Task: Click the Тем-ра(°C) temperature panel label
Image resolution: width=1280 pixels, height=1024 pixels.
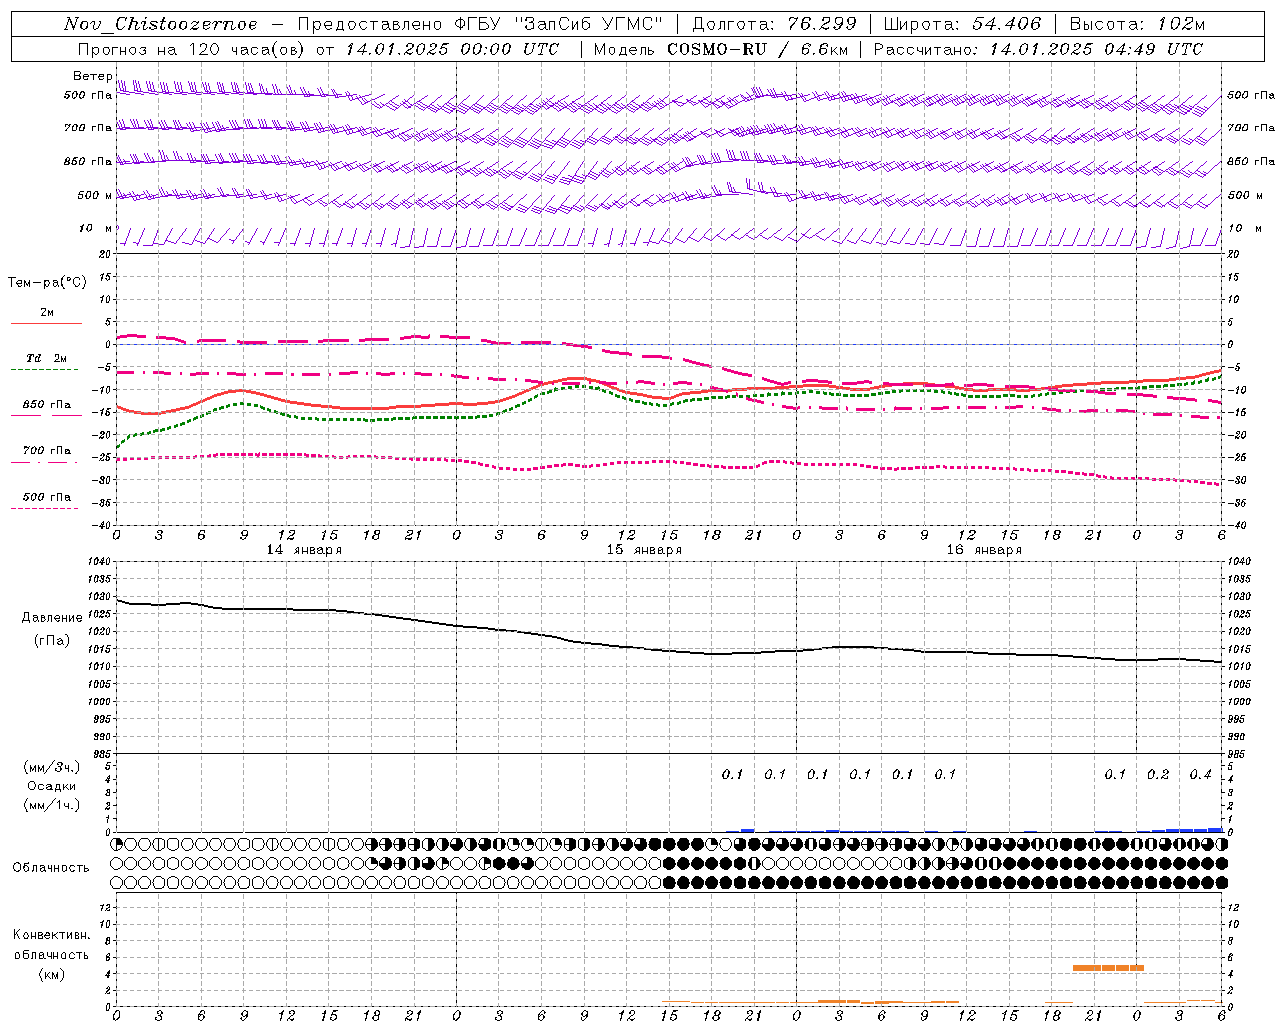Action: (47, 283)
